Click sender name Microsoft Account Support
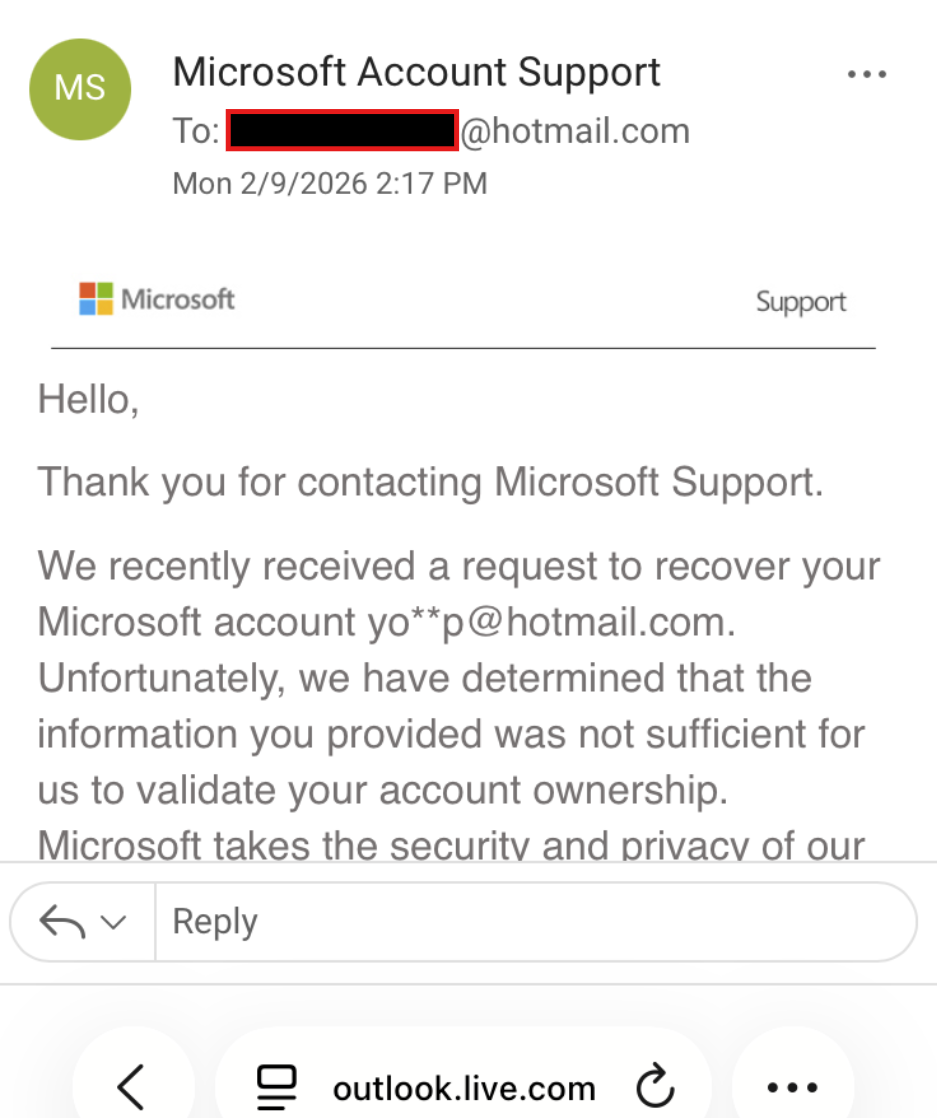This screenshot has height=1118, width=937. coord(416,72)
